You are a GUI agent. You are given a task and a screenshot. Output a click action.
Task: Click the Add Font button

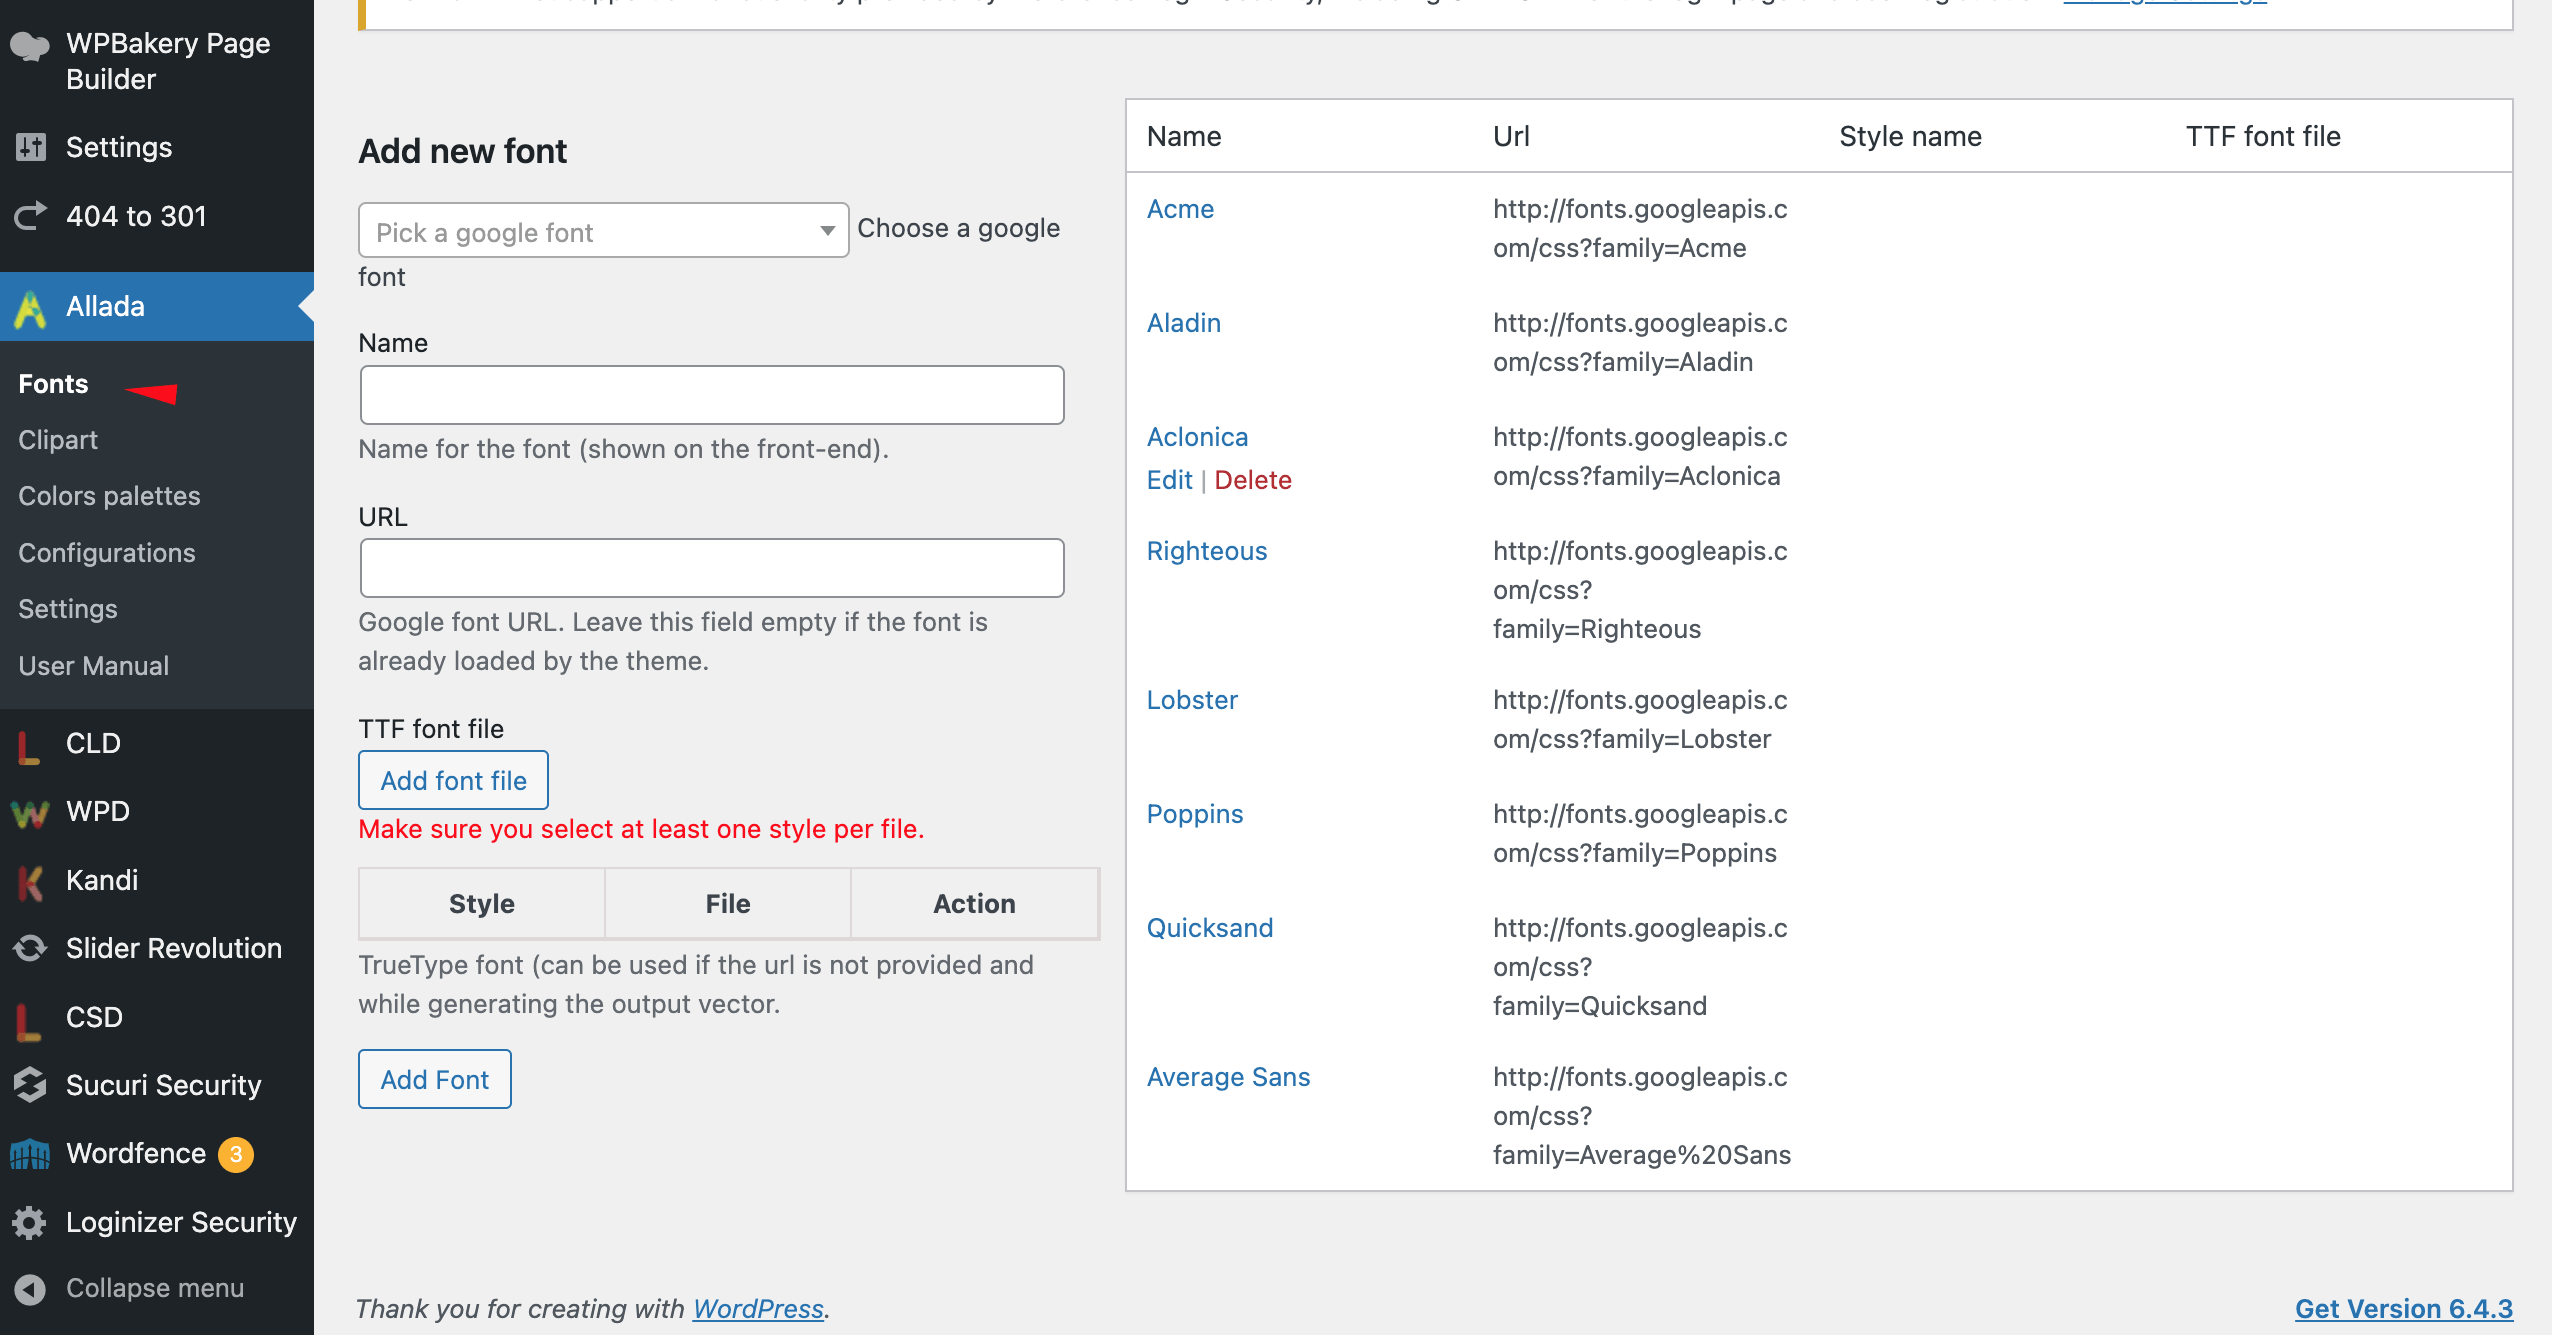pyautogui.click(x=434, y=1078)
